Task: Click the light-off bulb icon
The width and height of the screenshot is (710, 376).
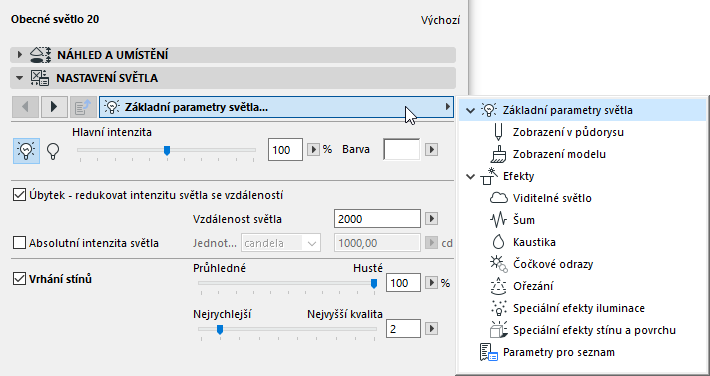Action: (x=53, y=151)
